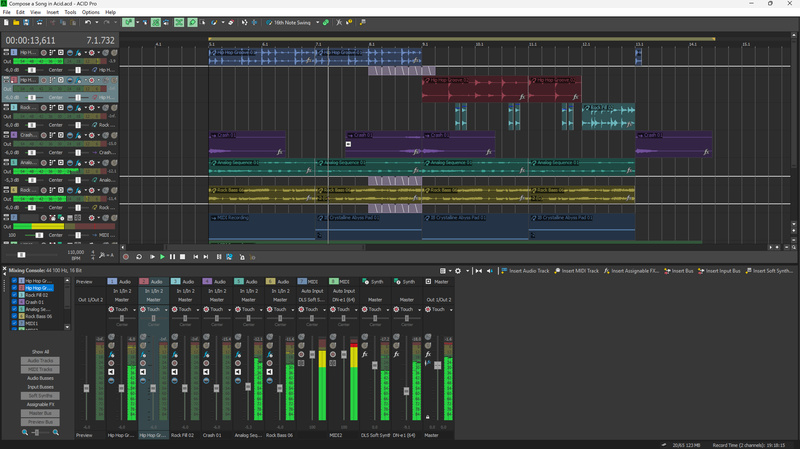Screen dimensions: 800x449
Task: Open a project with the folder icon
Action: 16,22
